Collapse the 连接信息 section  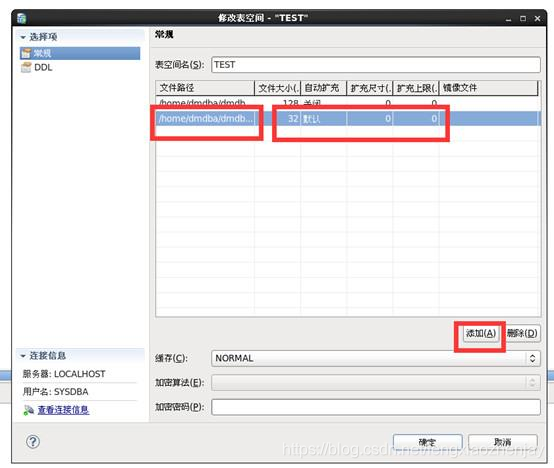click(x=23, y=356)
